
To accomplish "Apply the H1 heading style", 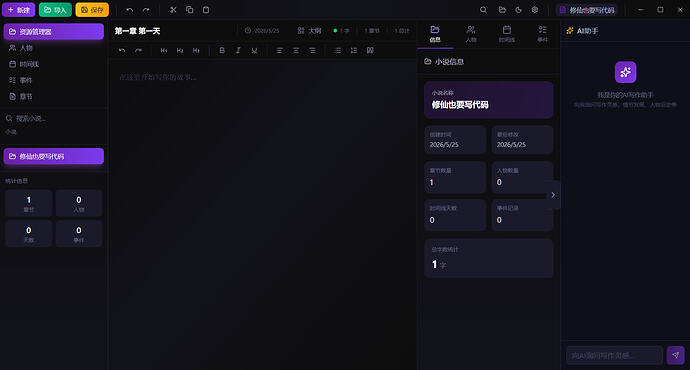I will coord(164,51).
